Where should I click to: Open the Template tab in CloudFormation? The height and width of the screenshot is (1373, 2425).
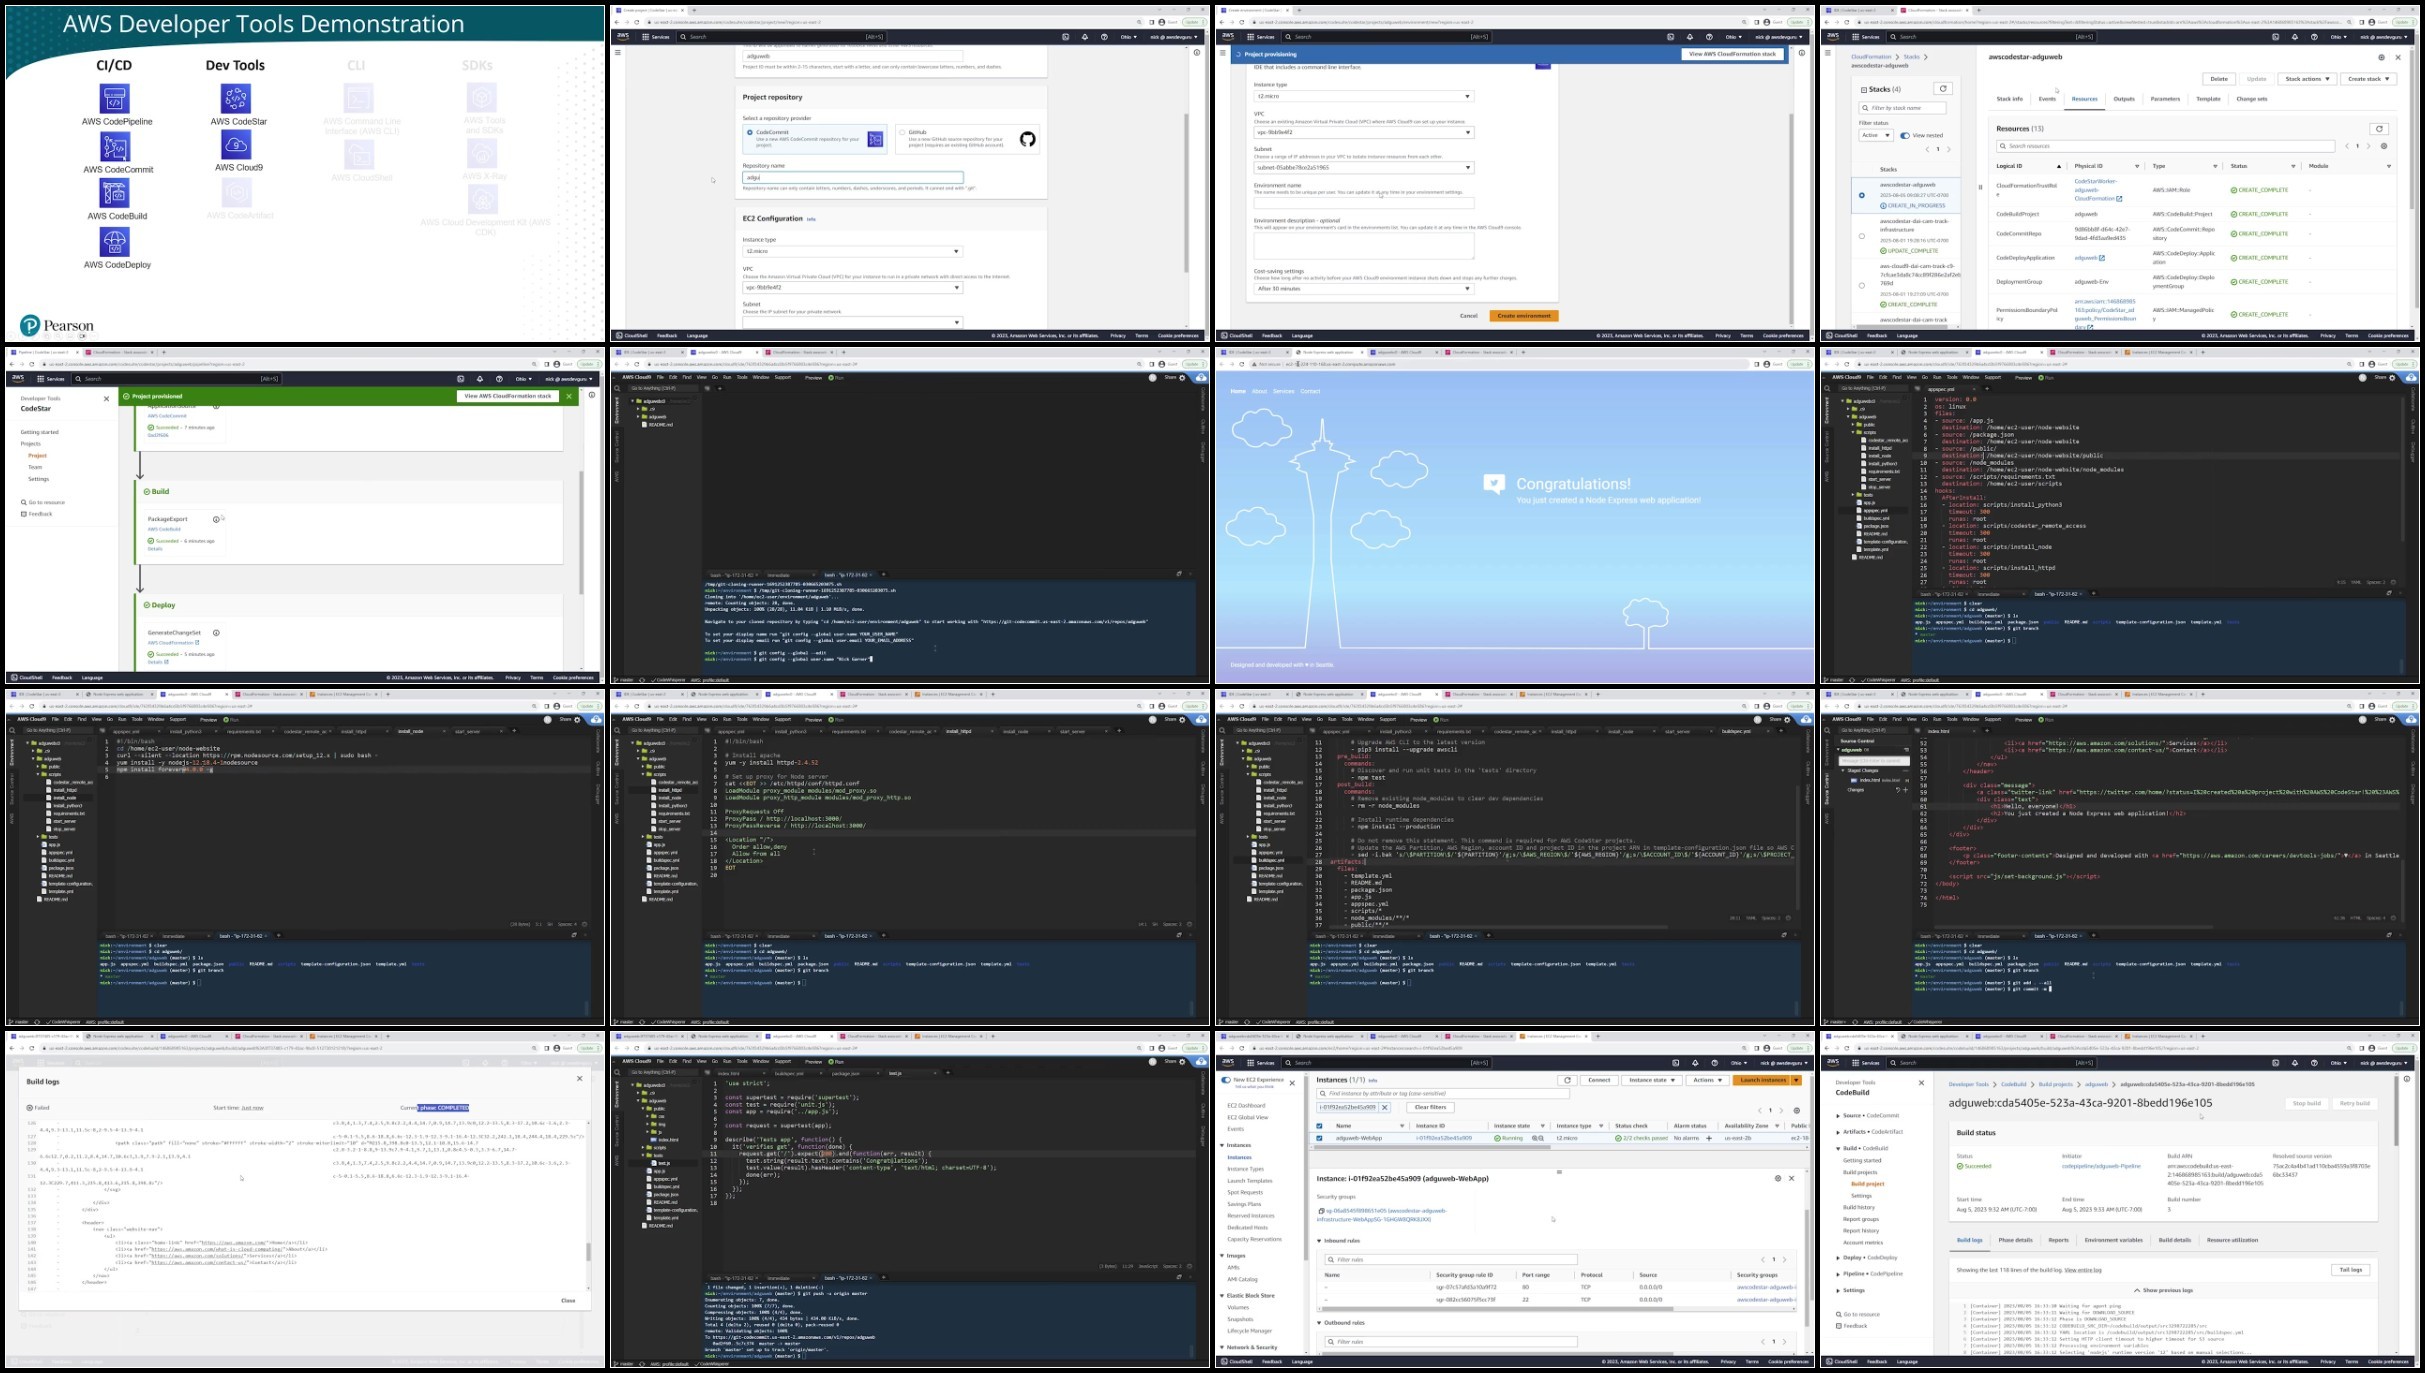[2208, 99]
